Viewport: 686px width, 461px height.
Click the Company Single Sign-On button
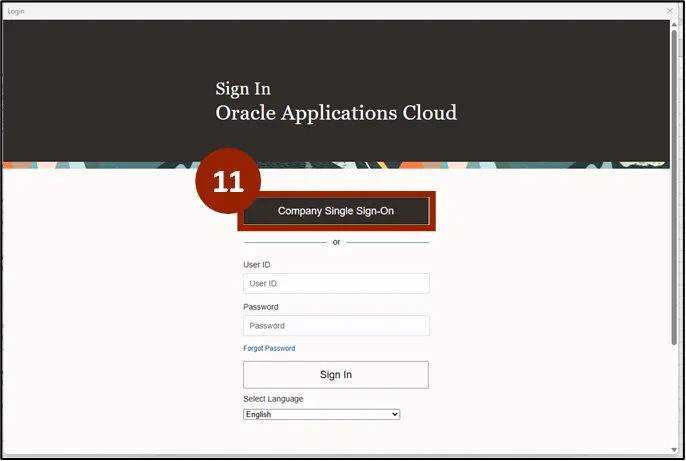(x=336, y=211)
